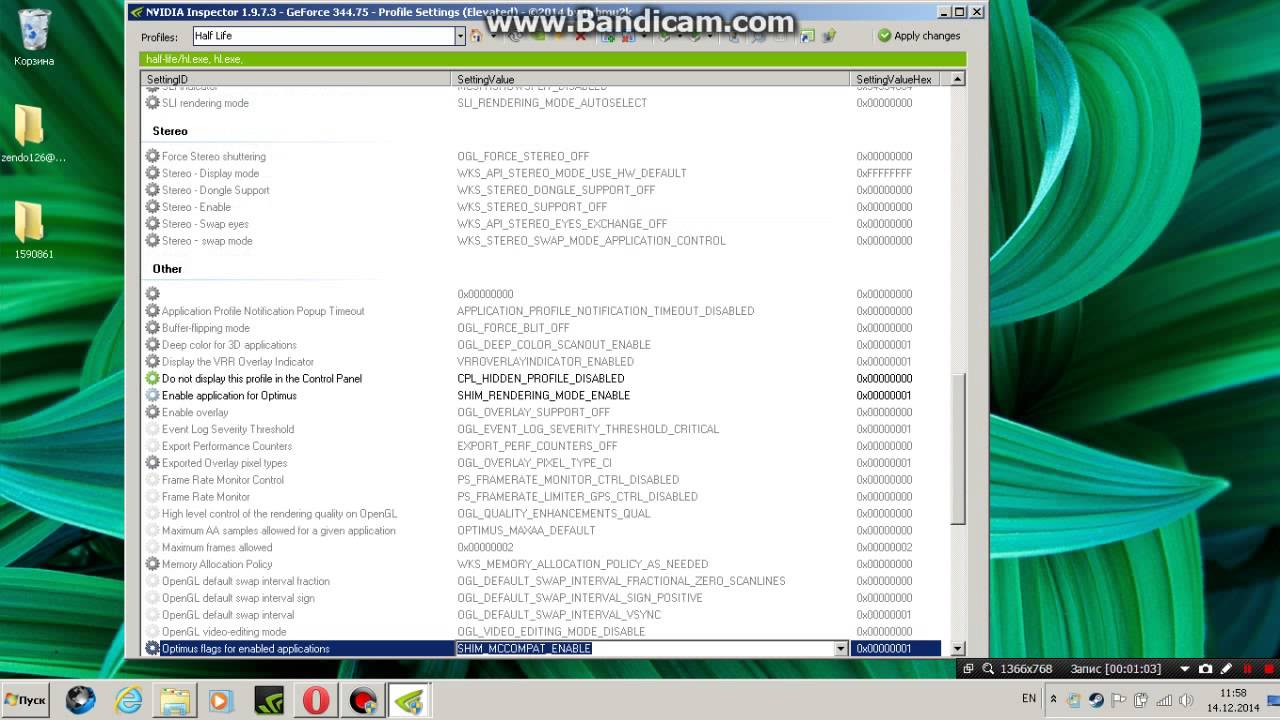Select Frame Rate Monitor Control row

click(541, 480)
